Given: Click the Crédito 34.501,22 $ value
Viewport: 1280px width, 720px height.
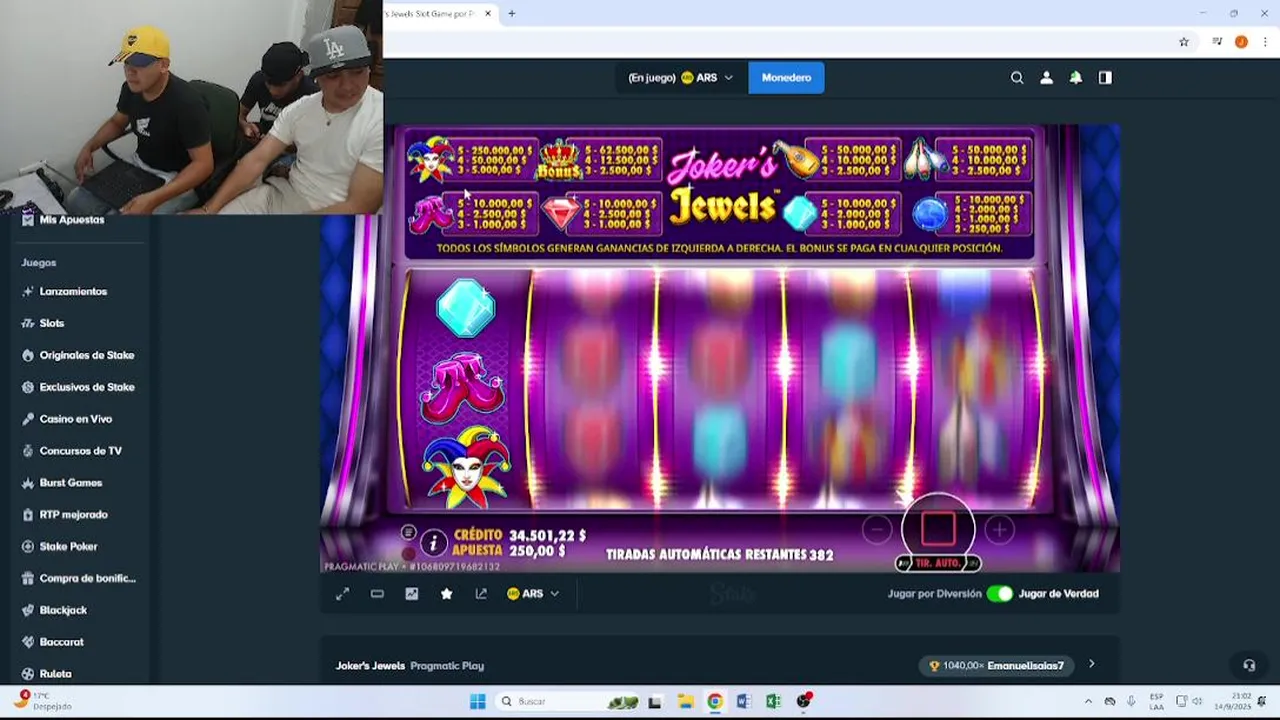Looking at the screenshot, I should 547,536.
